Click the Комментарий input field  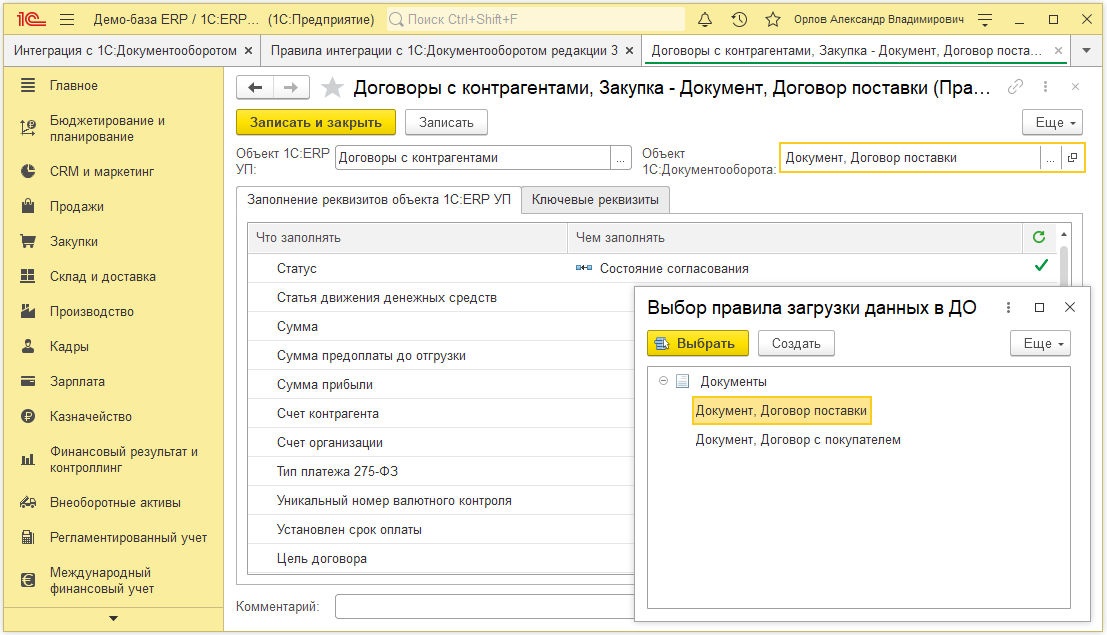(480, 607)
